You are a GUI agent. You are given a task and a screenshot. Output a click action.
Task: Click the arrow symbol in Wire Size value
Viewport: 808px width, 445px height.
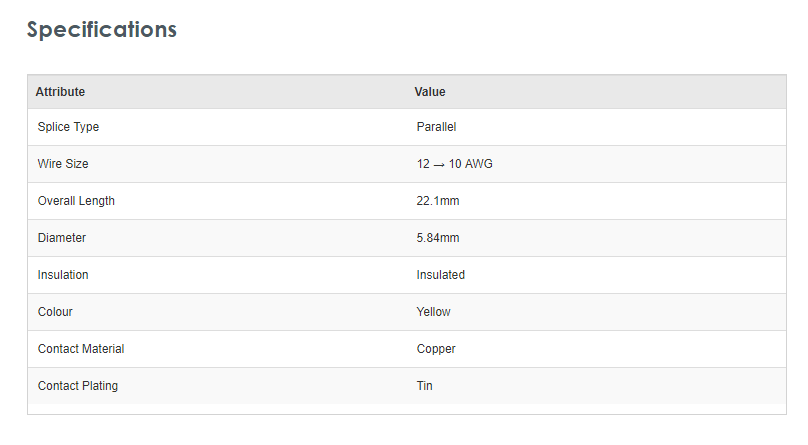[x=439, y=165]
